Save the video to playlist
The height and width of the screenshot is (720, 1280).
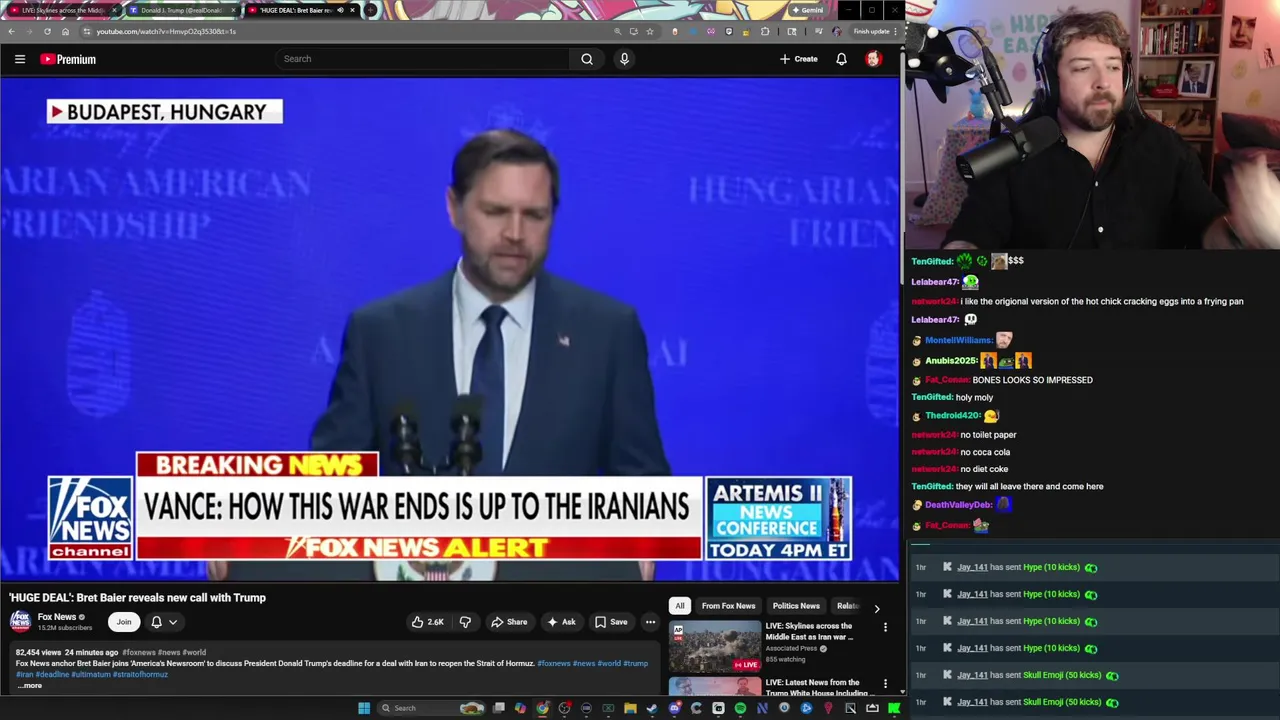[x=611, y=622]
